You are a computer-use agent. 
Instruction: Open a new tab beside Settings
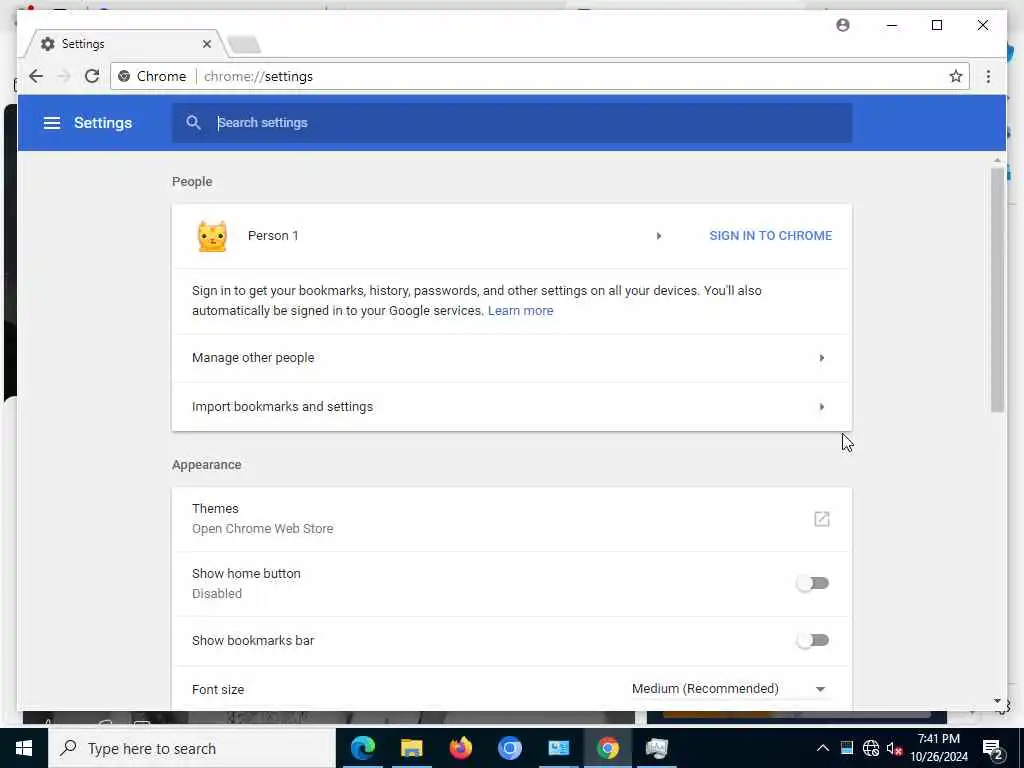[x=244, y=44]
